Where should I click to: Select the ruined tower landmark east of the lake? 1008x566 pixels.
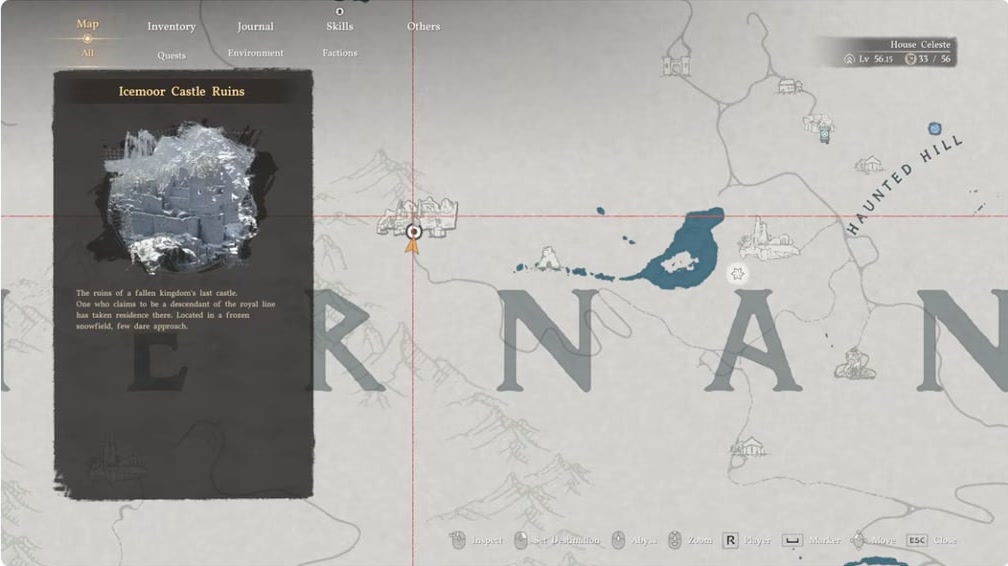pos(767,240)
